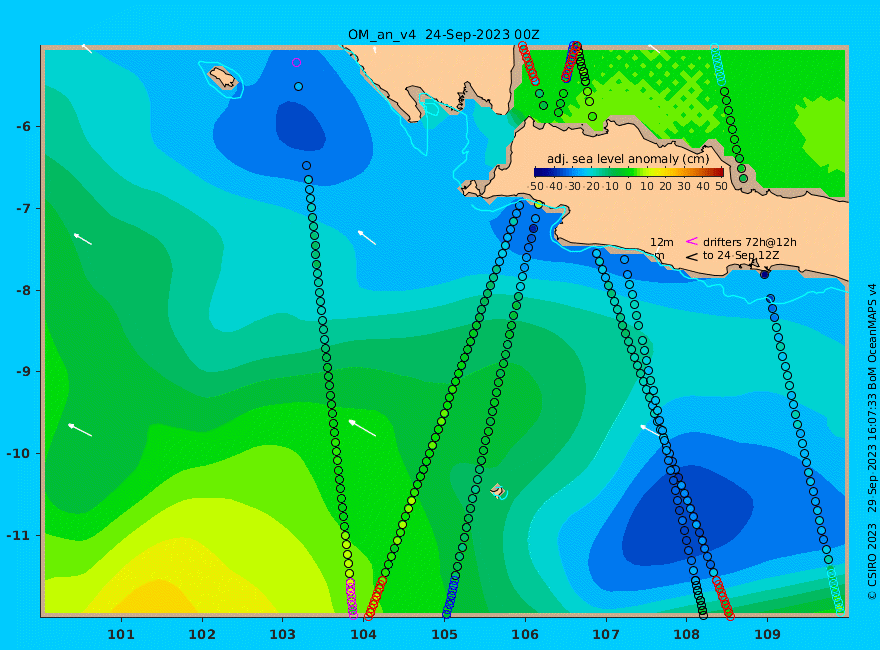Click the CSIRO 2023 BoM OceanMAPS copyright text
The width and height of the screenshot is (880, 650).
[872, 442]
